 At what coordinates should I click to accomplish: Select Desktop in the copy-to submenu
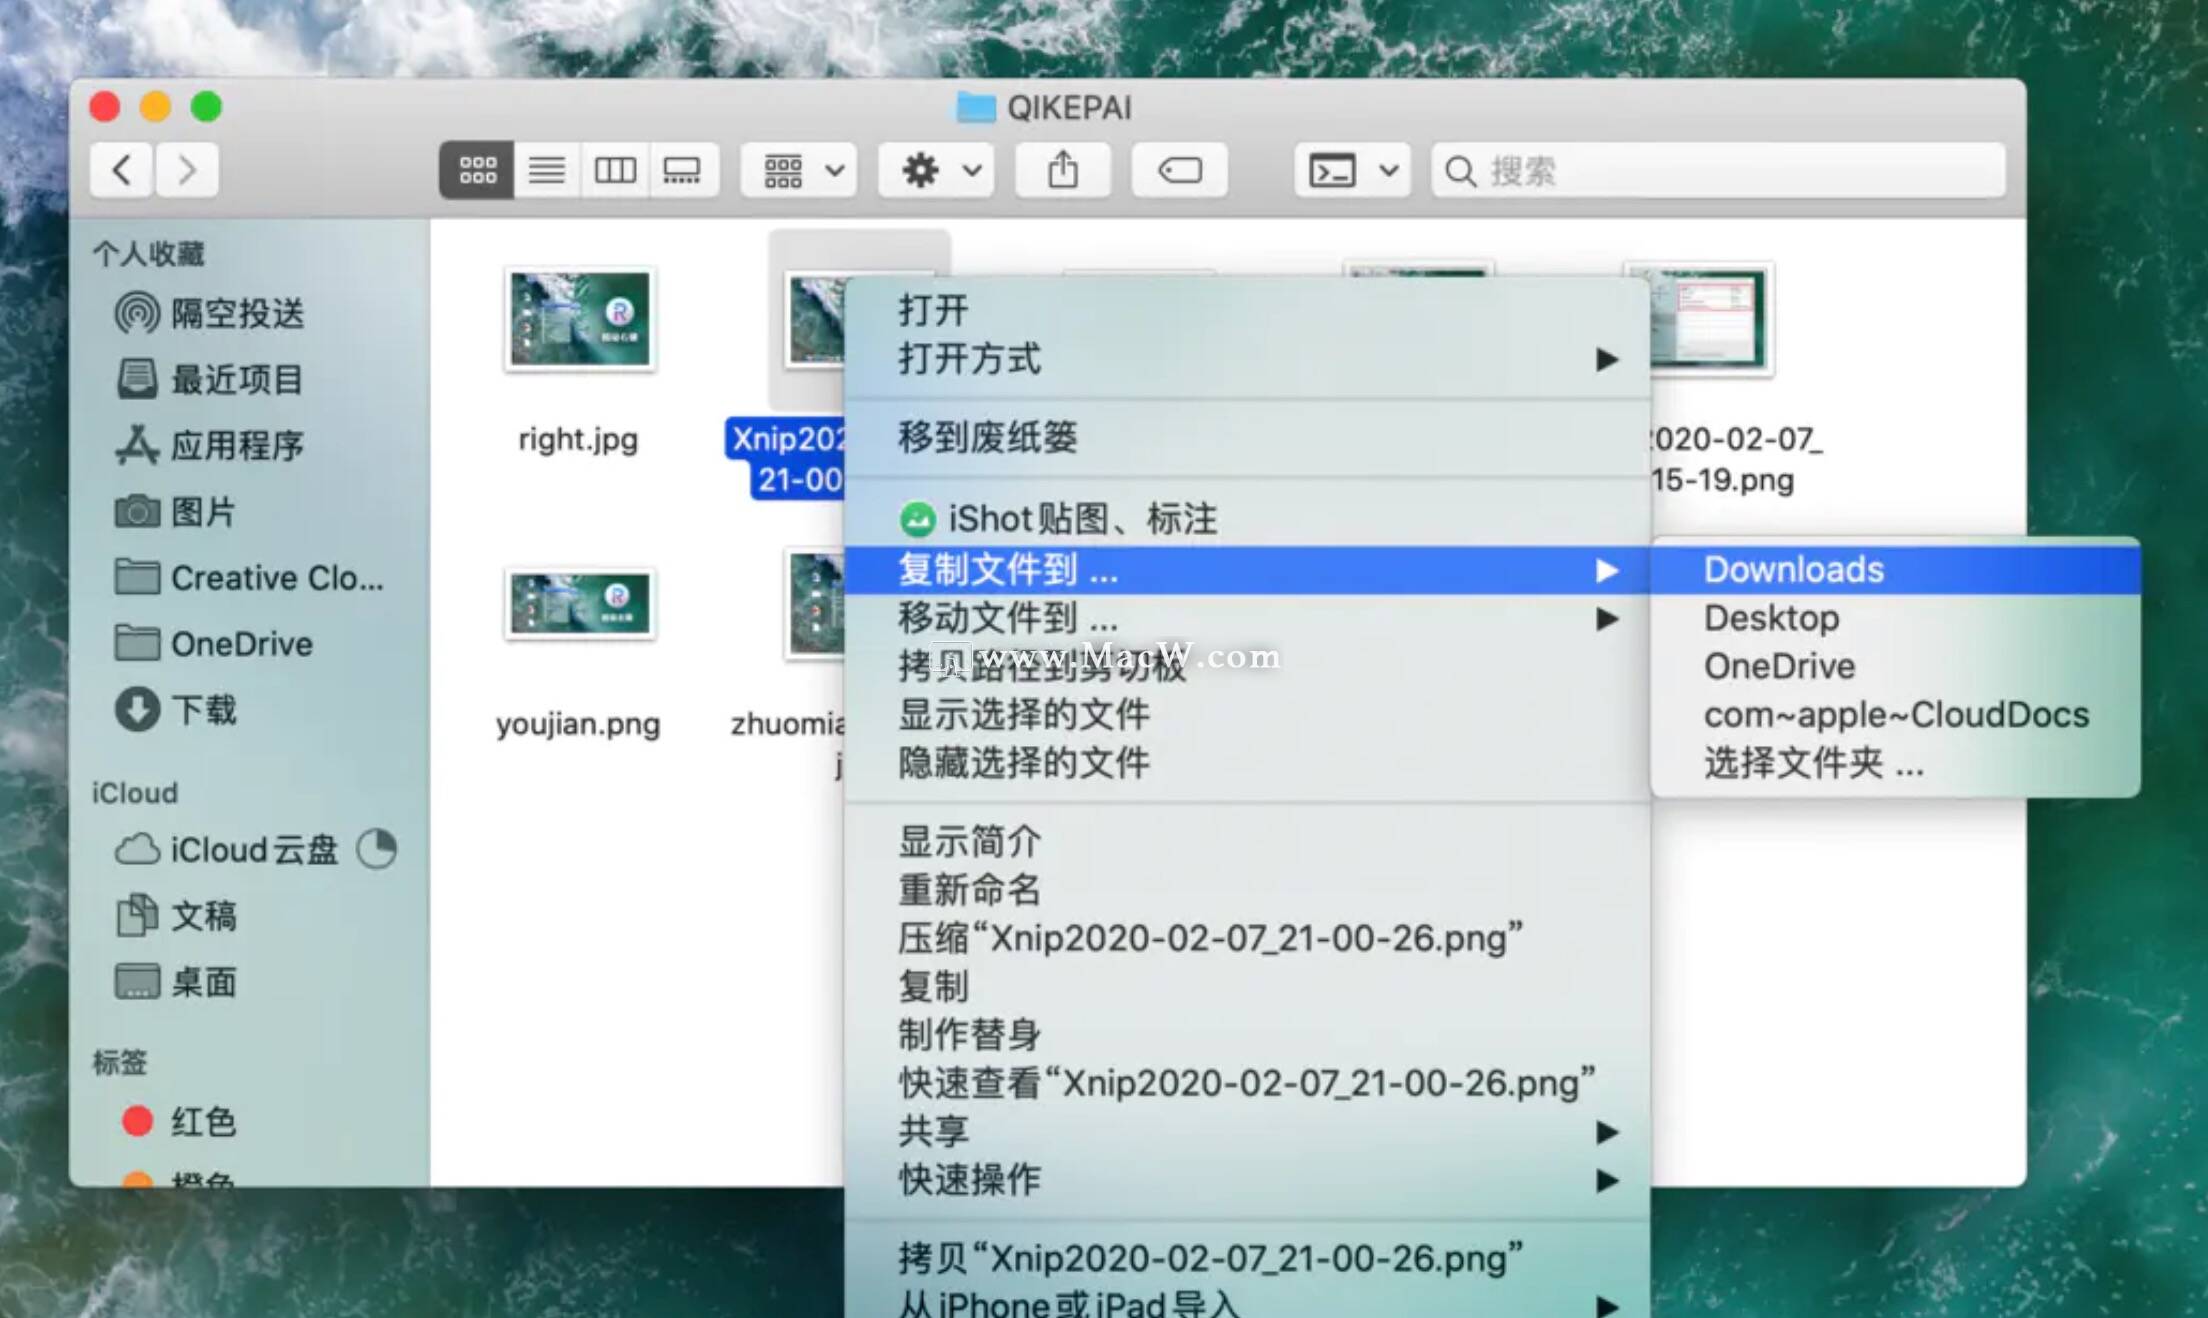pyautogui.click(x=1771, y=618)
